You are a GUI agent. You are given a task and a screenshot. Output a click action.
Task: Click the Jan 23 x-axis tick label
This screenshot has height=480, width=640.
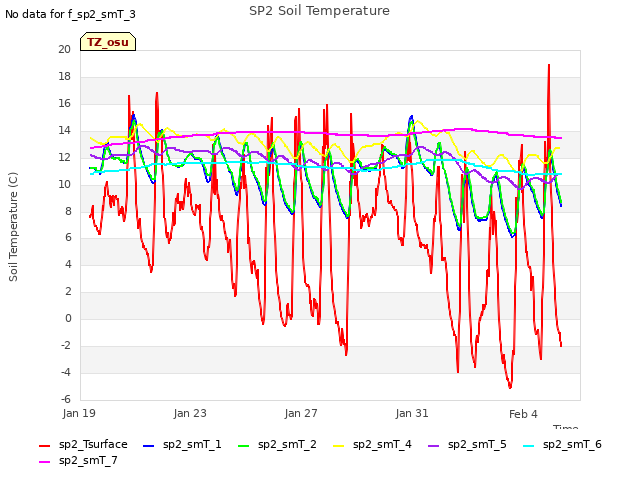[x=190, y=413]
